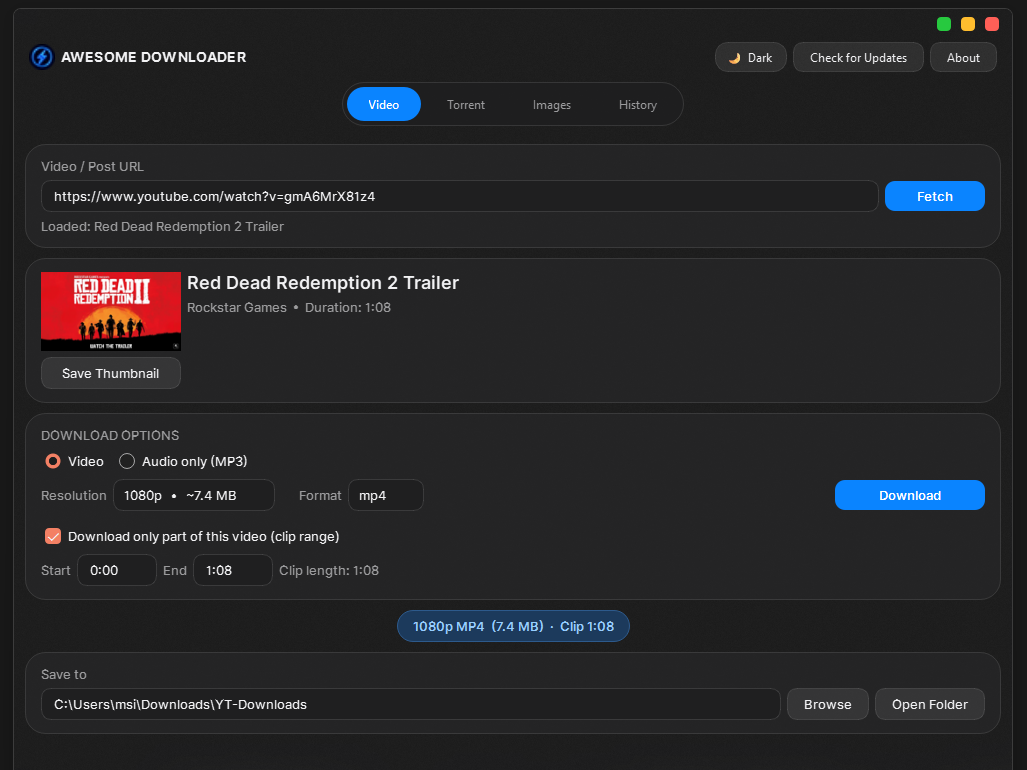Toggle the Dark theme button
This screenshot has width=1027, height=770.
751,58
